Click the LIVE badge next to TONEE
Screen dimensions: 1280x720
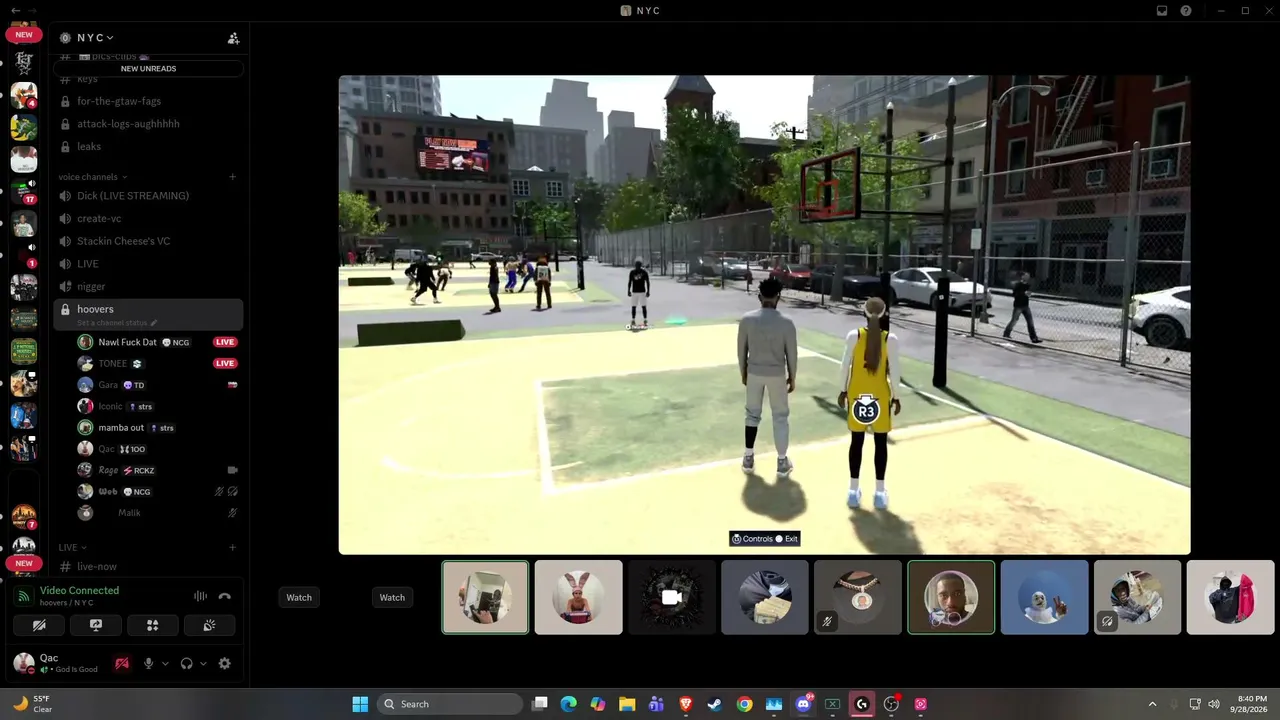point(225,364)
